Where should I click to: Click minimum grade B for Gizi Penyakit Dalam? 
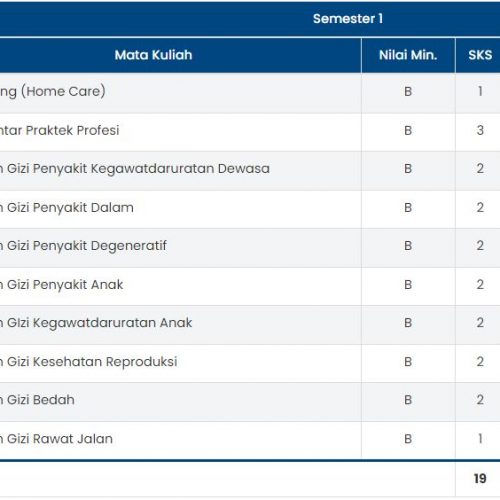[x=408, y=208]
